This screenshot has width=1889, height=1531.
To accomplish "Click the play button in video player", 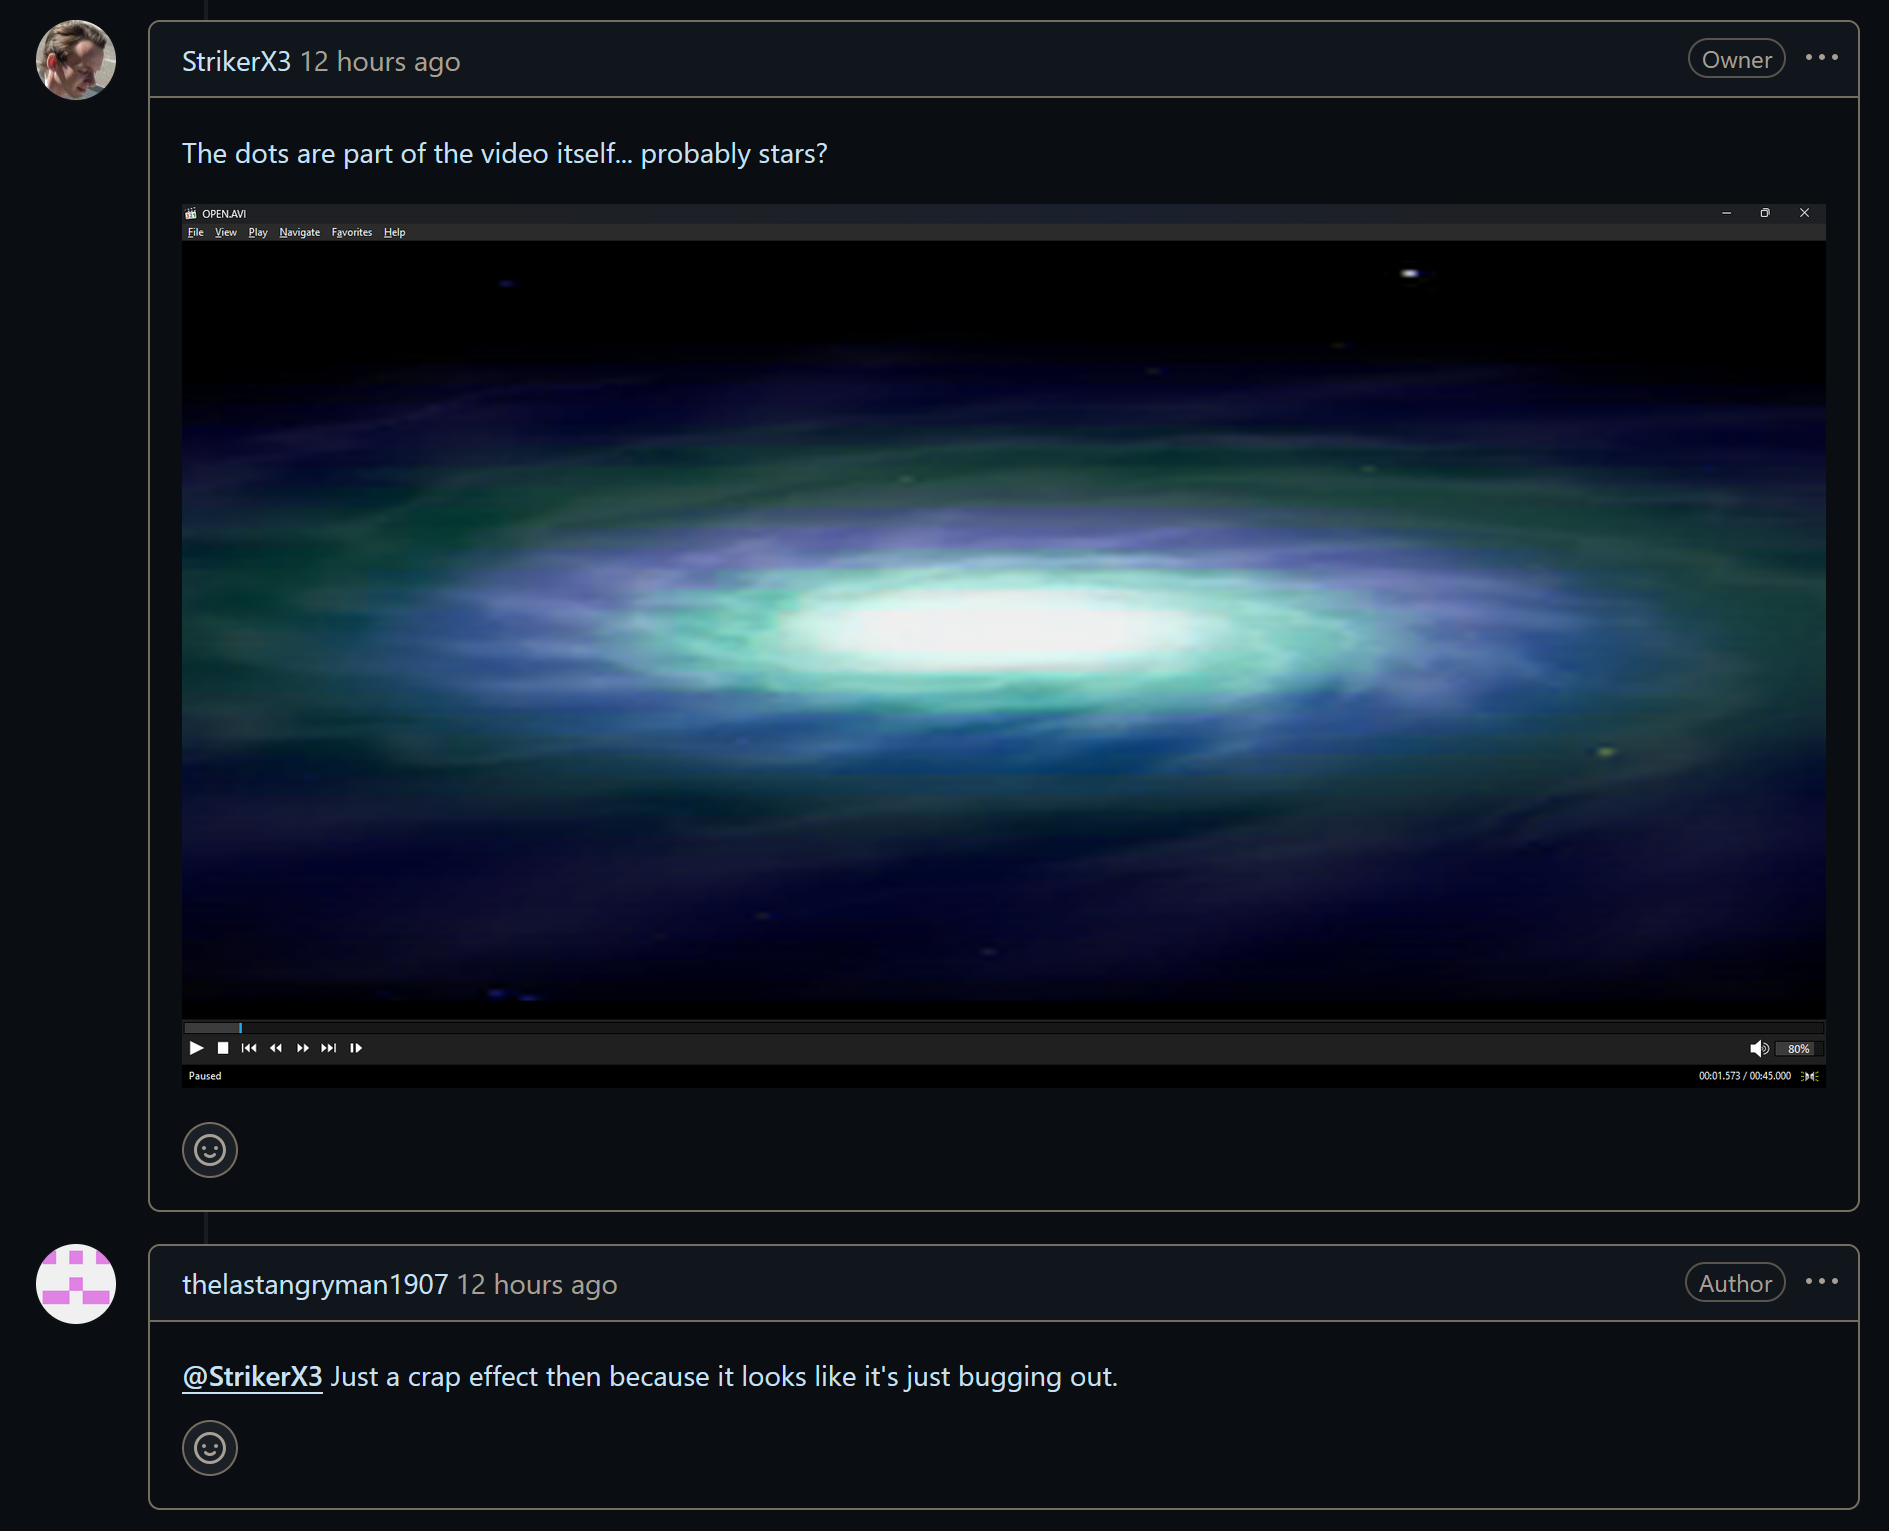I will pos(196,1048).
